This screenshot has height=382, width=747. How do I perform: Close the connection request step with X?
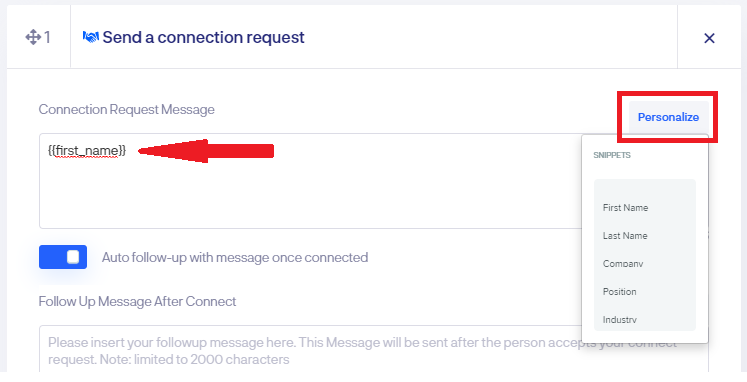point(709,38)
